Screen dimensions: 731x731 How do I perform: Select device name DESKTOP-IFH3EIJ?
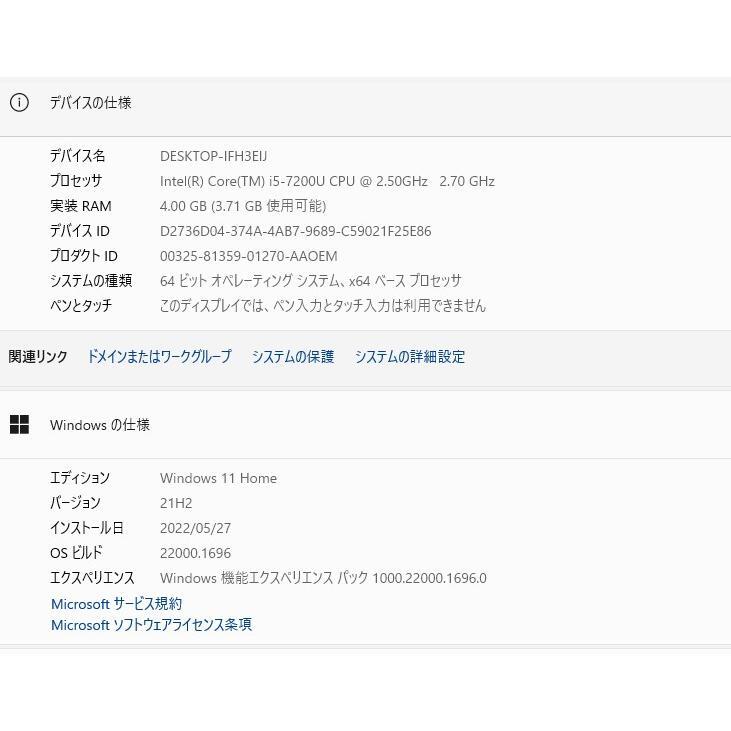point(214,156)
